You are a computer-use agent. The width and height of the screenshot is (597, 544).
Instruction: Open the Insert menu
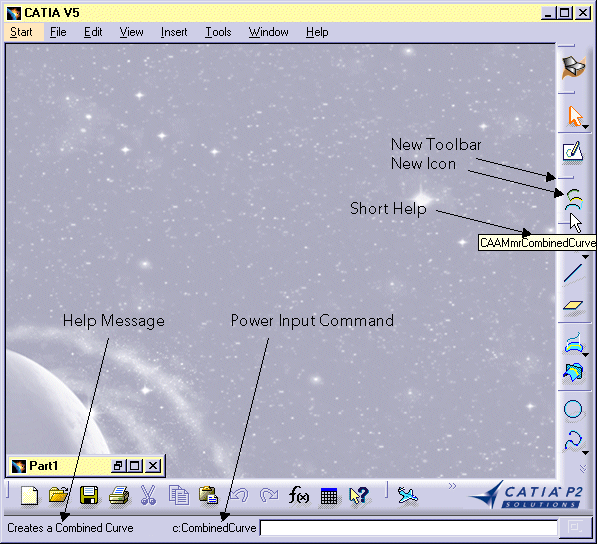click(174, 32)
